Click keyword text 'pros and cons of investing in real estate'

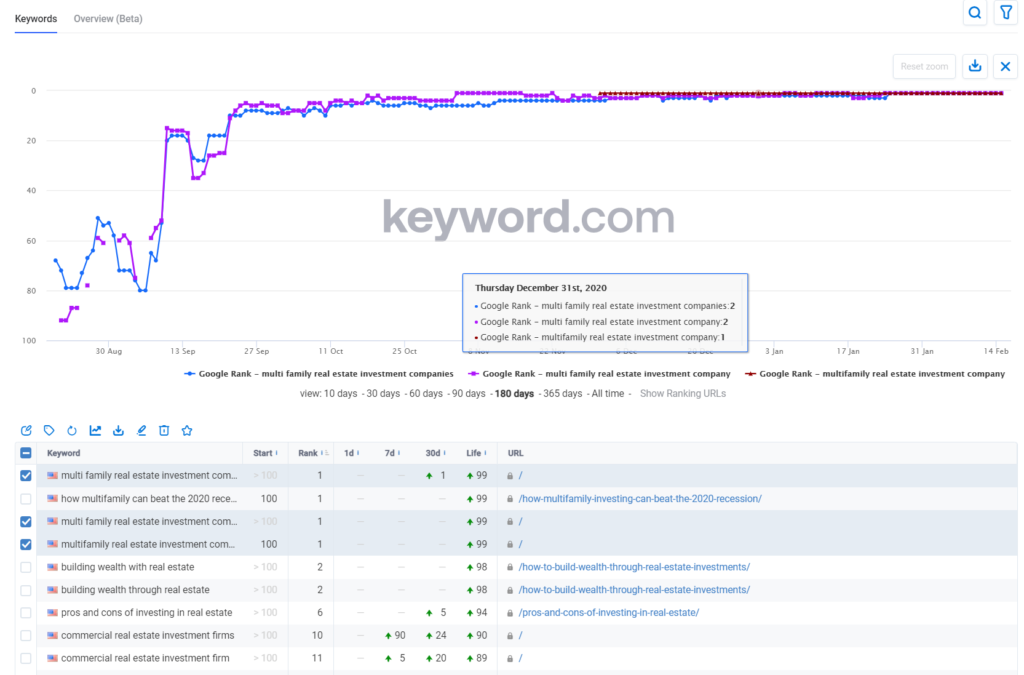(x=146, y=613)
